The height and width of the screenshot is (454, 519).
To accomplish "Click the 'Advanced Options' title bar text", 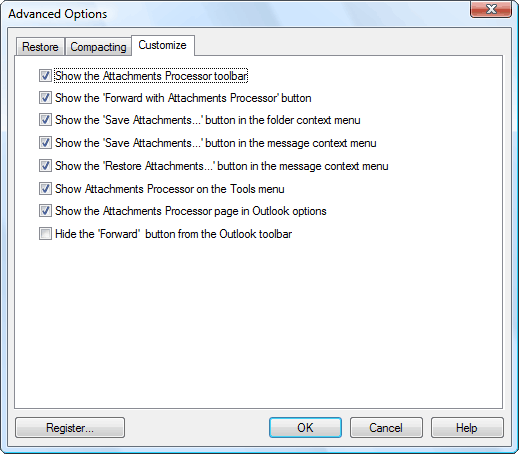I will (58, 14).
